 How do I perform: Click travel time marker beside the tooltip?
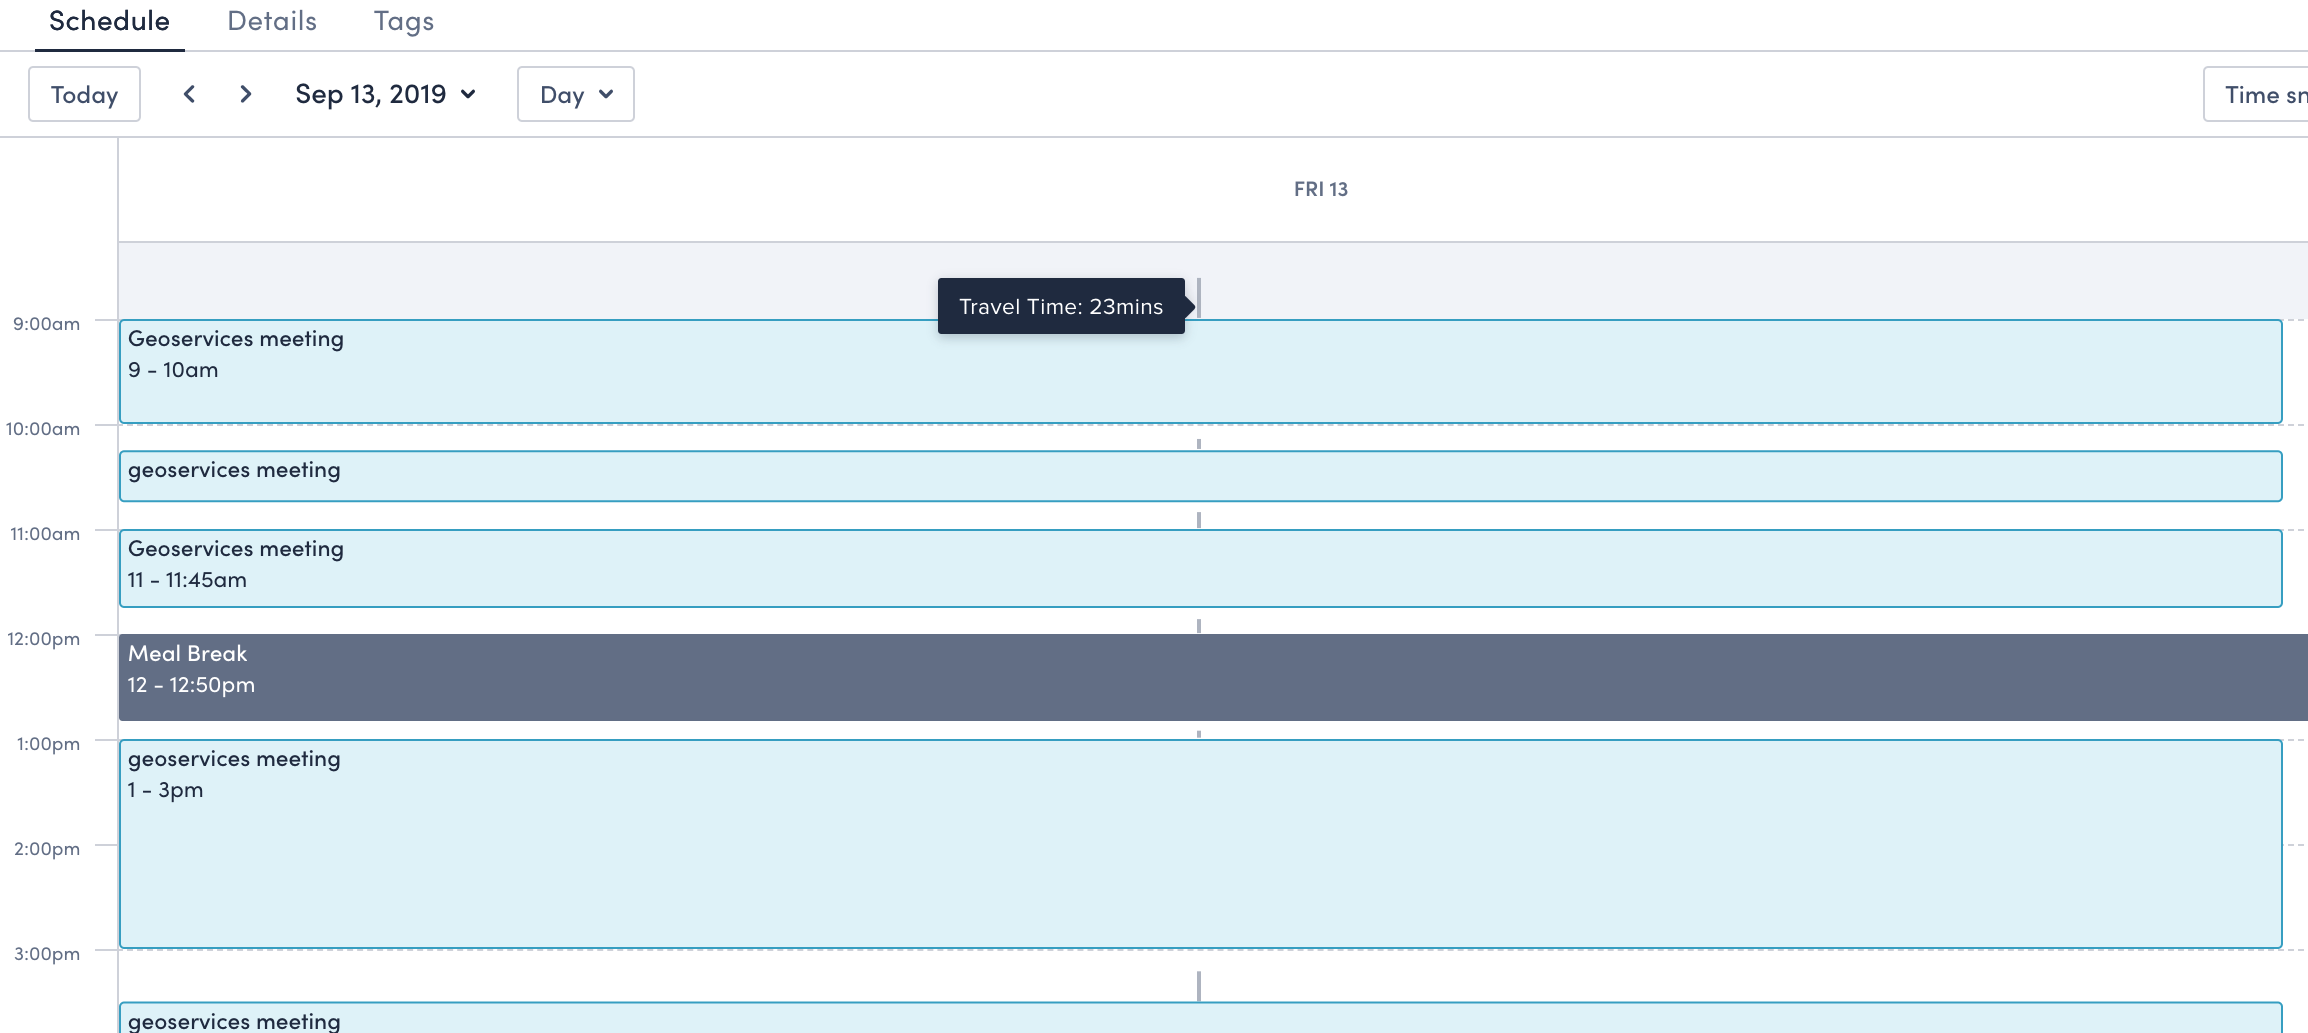[1198, 298]
